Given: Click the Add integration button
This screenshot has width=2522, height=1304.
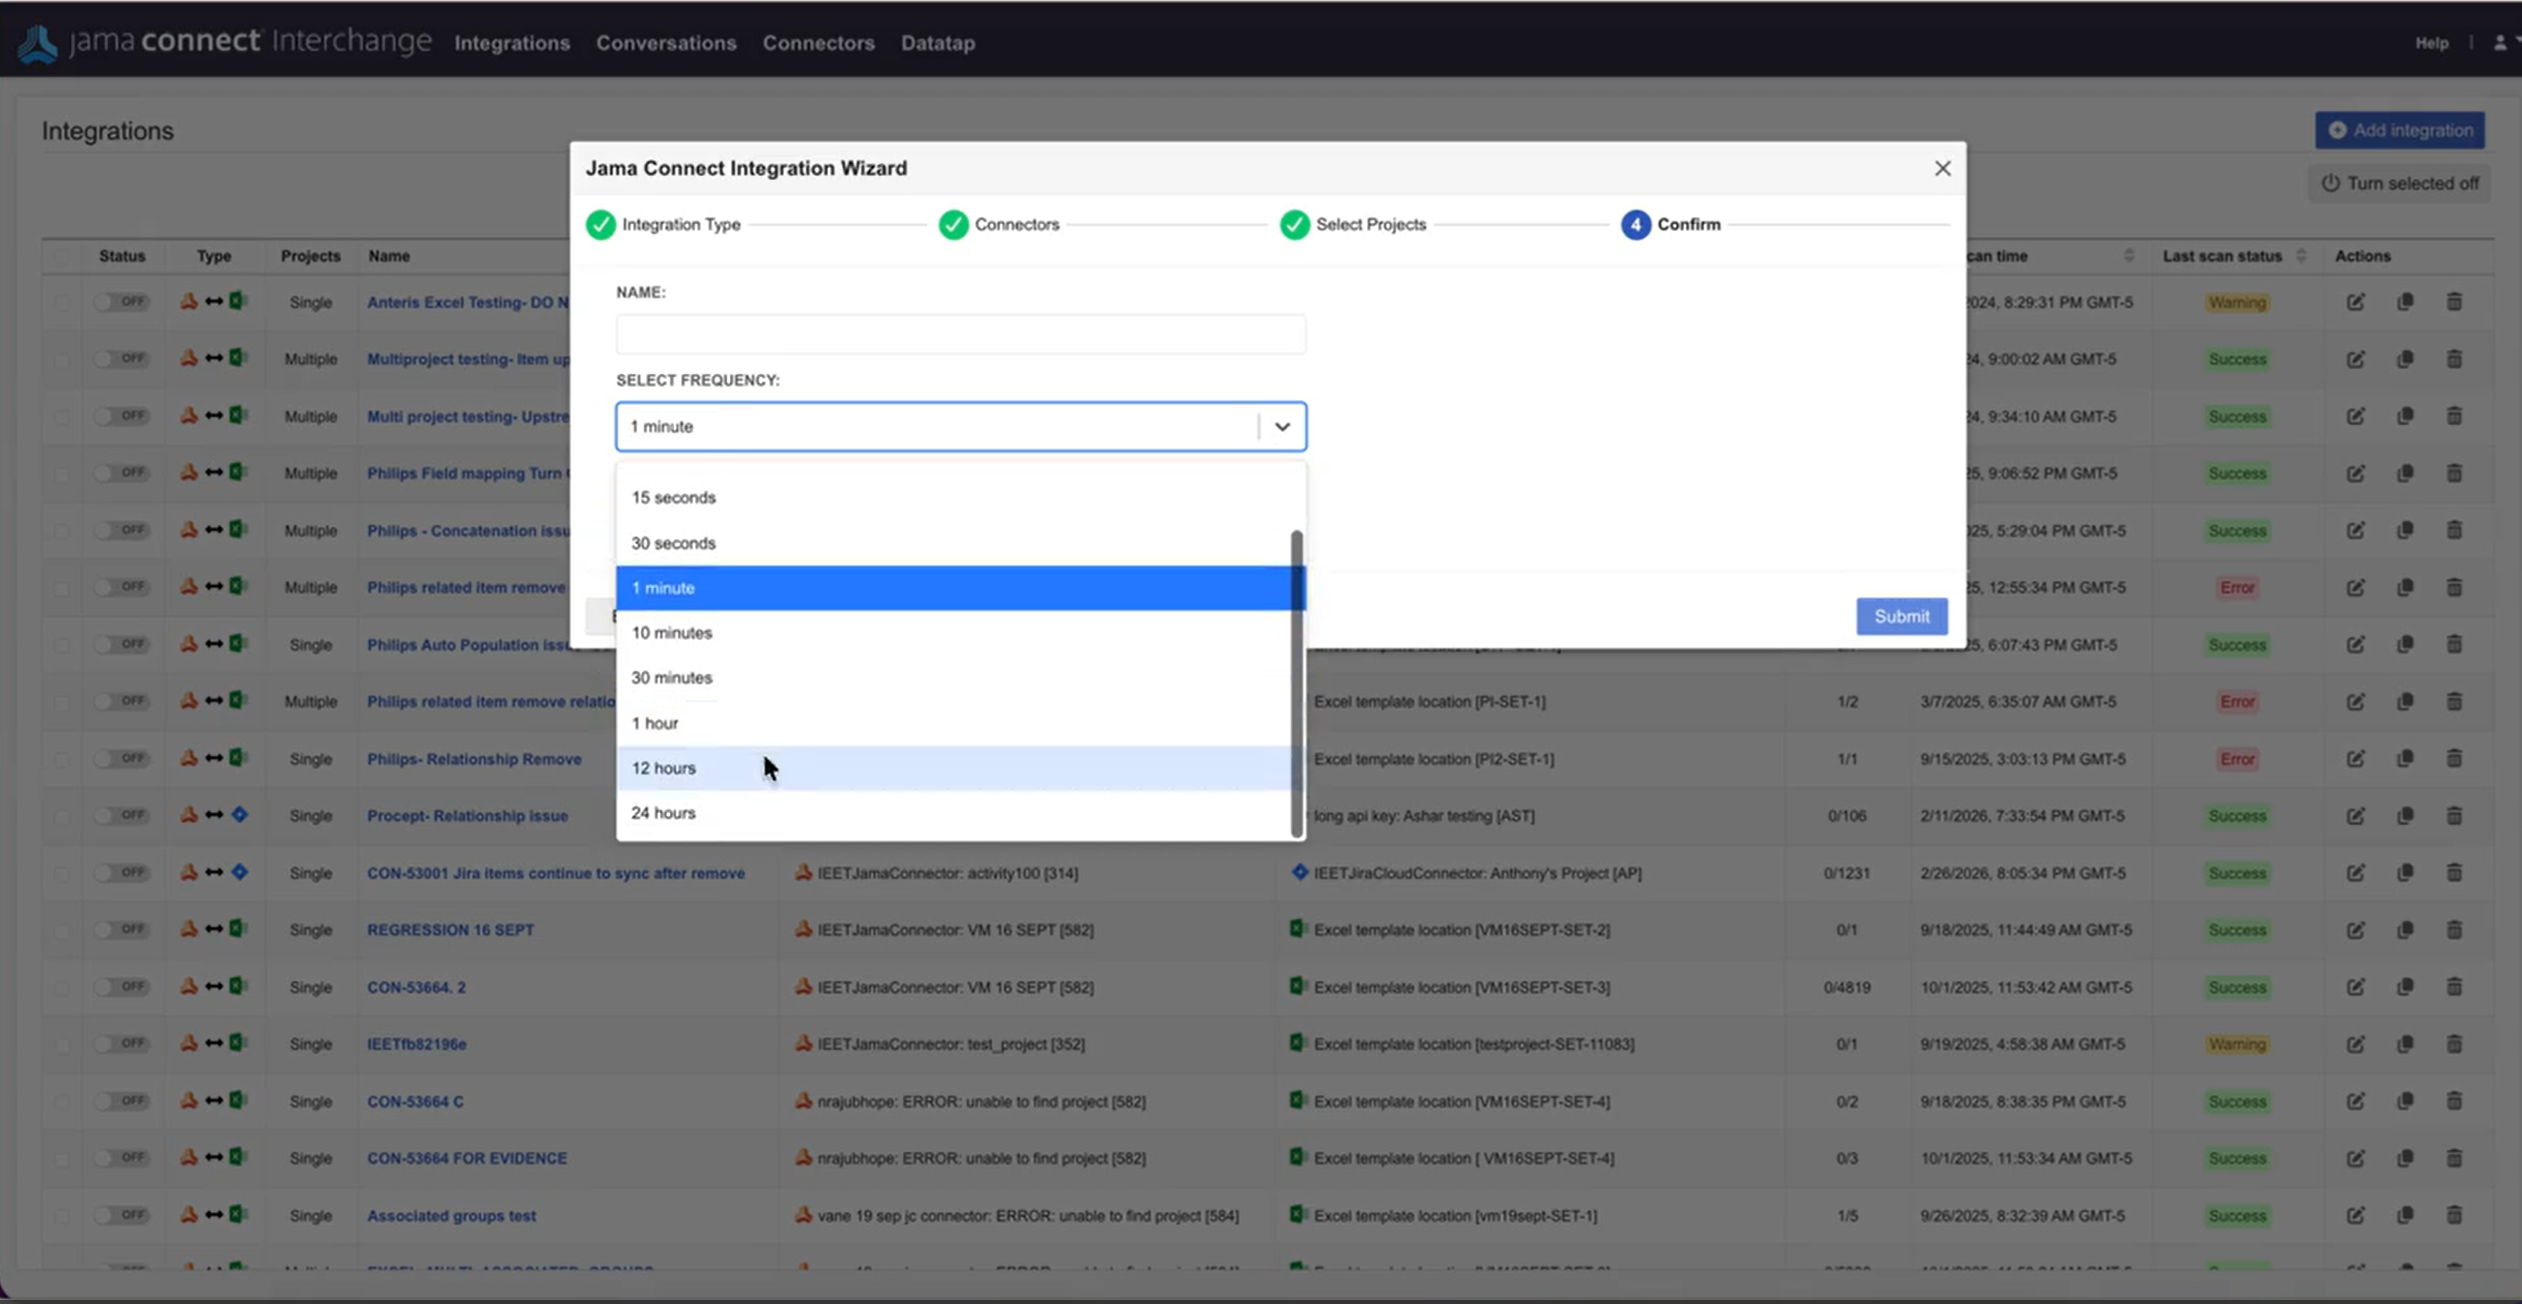Looking at the screenshot, I should tap(2400, 130).
